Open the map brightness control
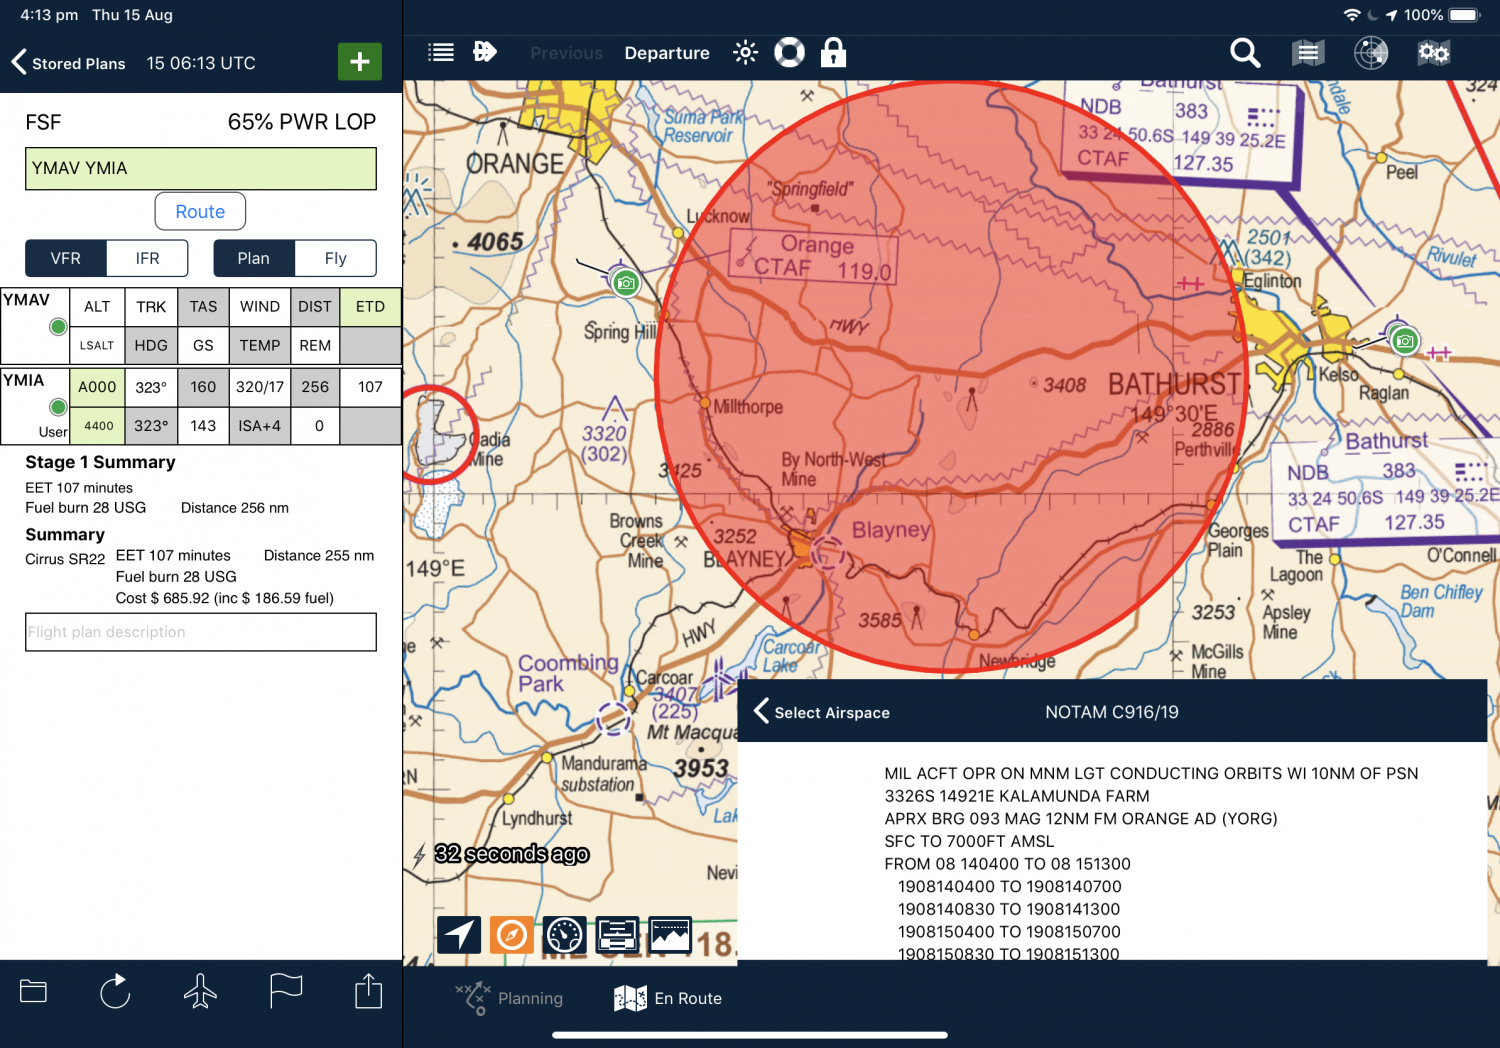This screenshot has width=1500, height=1048. (x=745, y=52)
